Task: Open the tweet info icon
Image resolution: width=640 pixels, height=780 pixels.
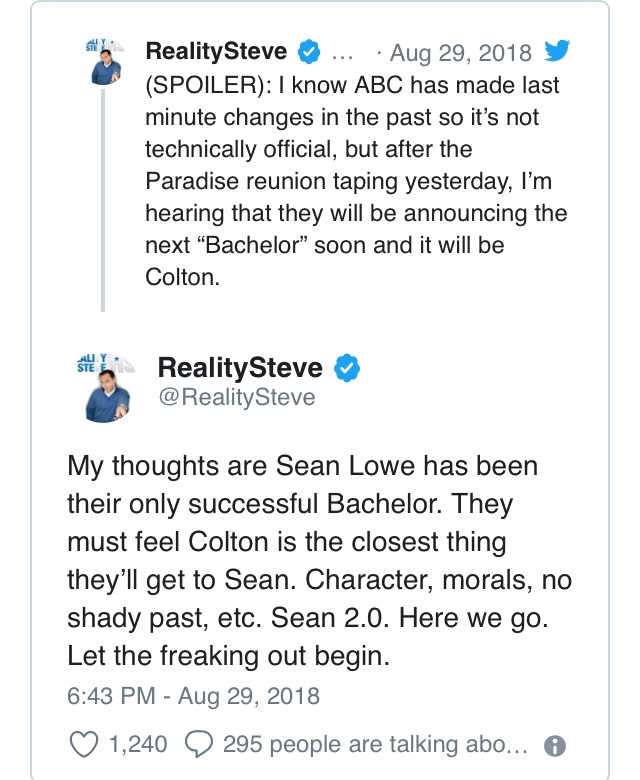Action: click(x=553, y=745)
